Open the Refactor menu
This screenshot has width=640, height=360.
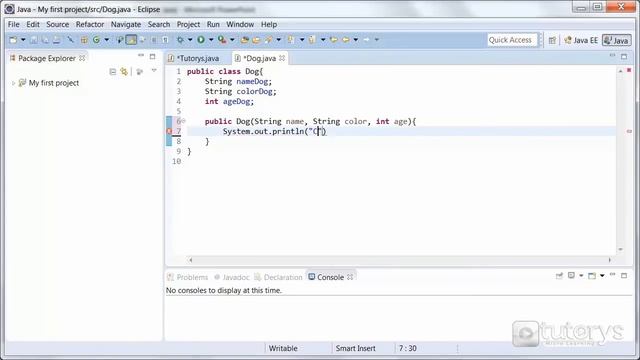[x=90, y=24]
